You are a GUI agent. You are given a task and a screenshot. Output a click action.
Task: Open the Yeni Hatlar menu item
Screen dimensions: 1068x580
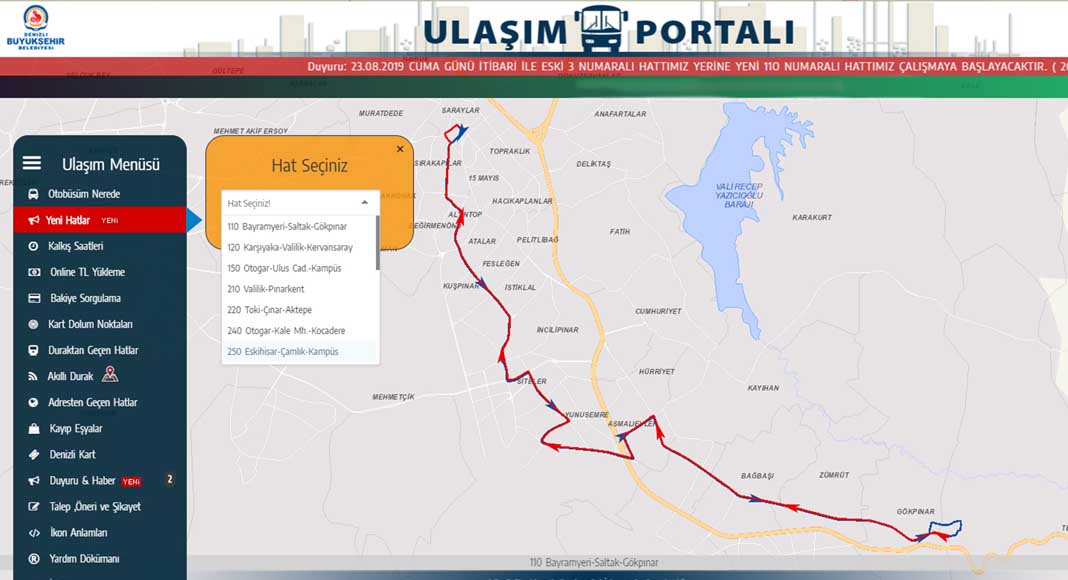click(x=68, y=220)
